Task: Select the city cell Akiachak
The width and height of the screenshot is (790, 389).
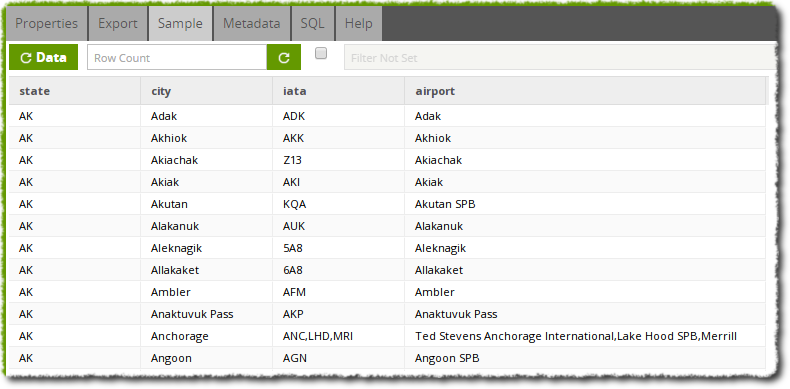Action: pyautogui.click(x=207, y=160)
